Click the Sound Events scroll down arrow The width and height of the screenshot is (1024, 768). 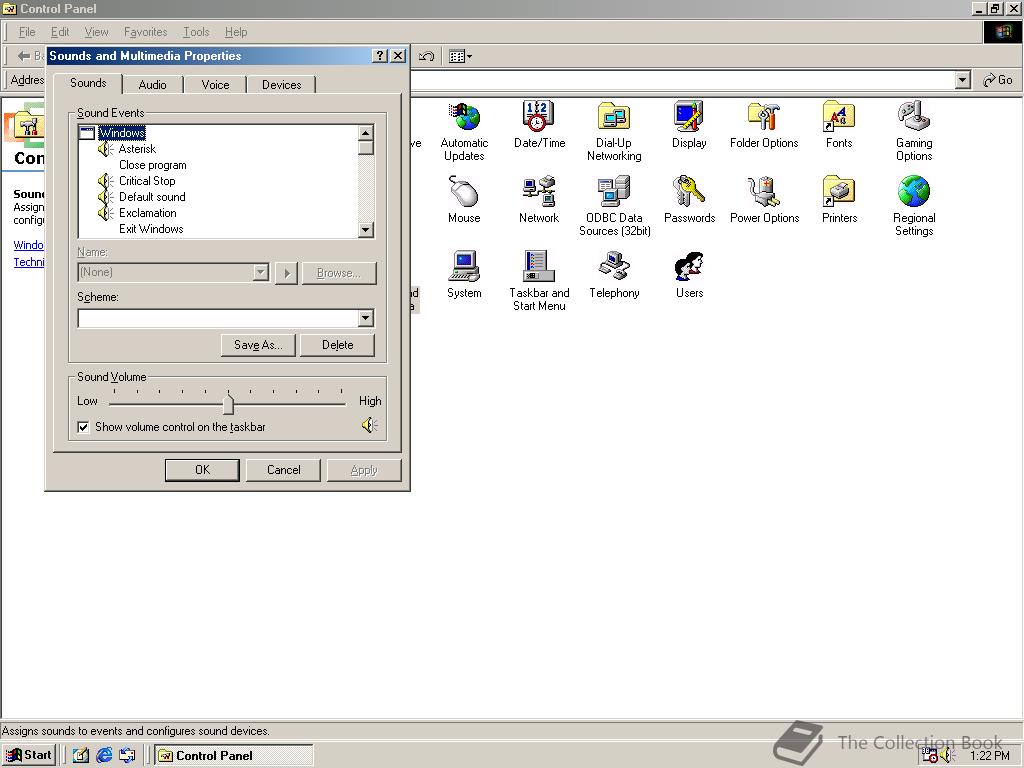[x=366, y=230]
